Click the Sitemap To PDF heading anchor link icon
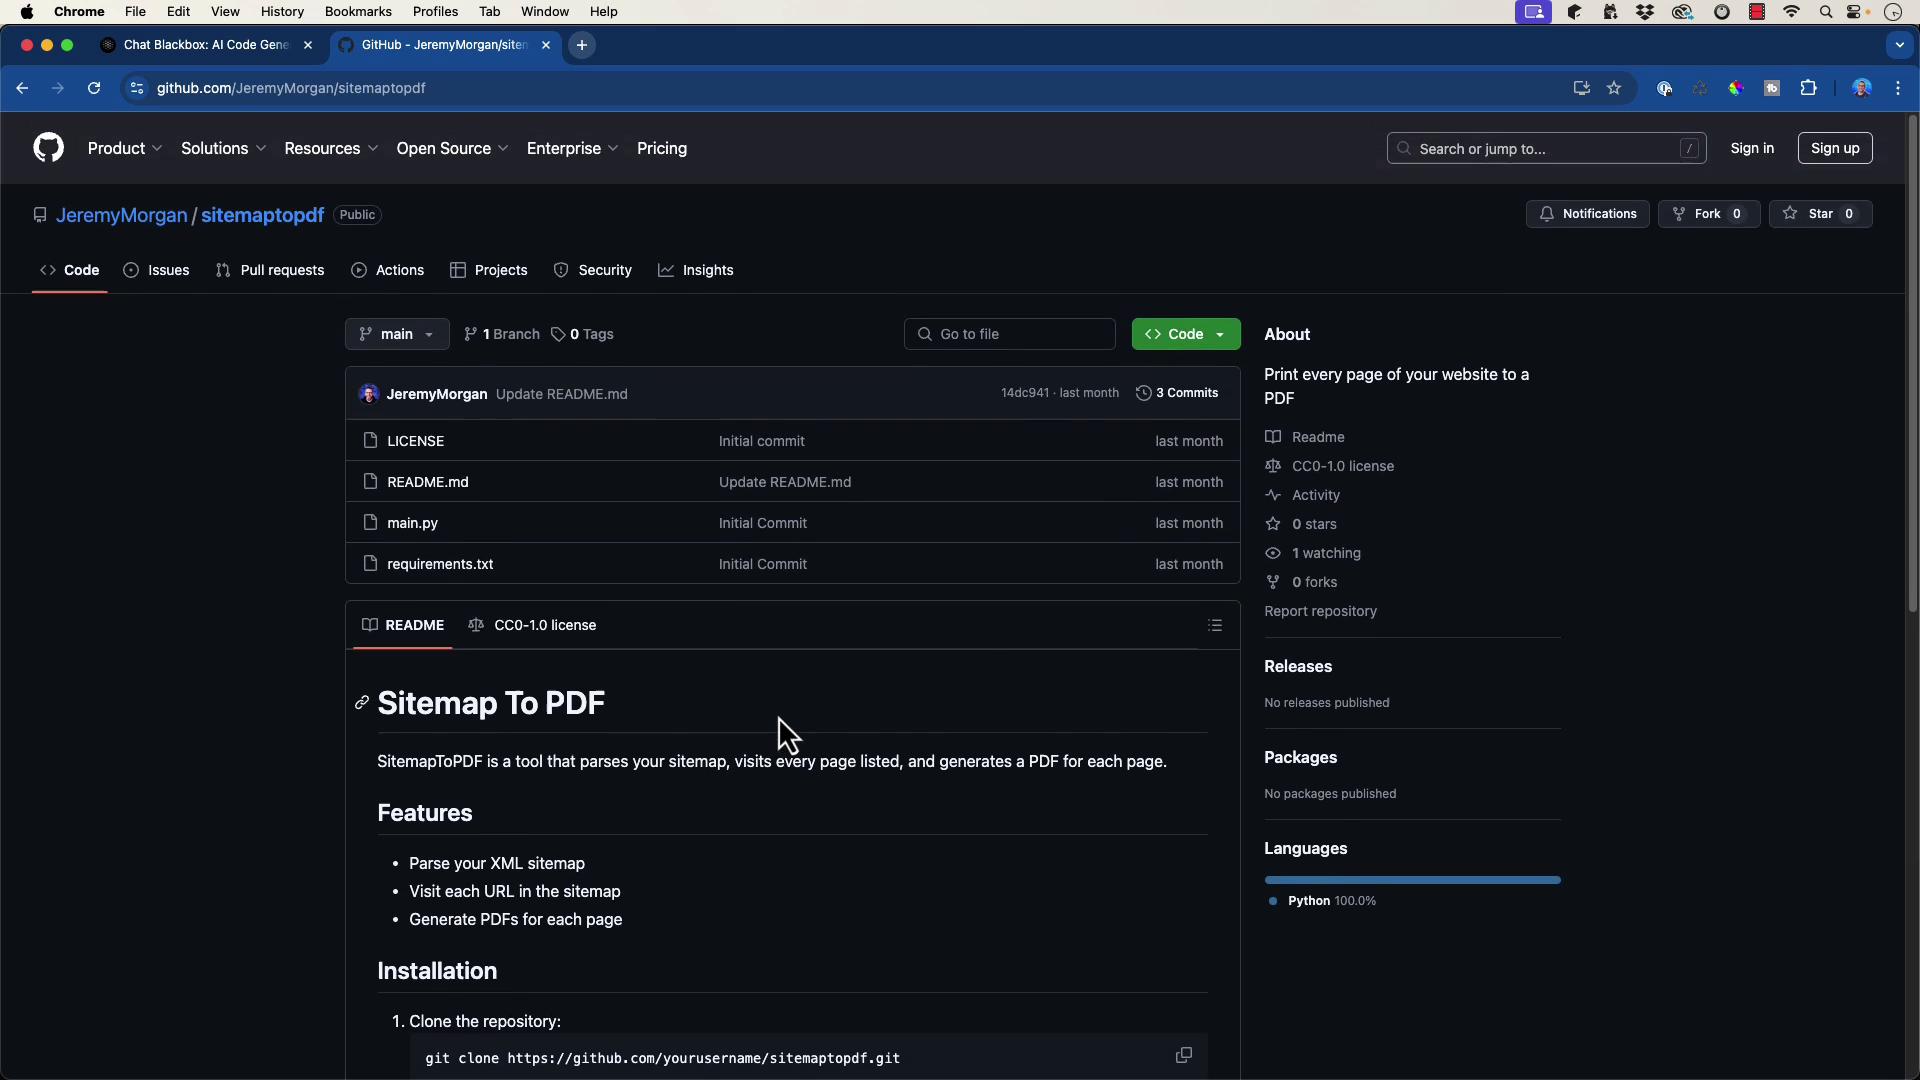Viewport: 1920px width, 1080px height. [x=362, y=704]
